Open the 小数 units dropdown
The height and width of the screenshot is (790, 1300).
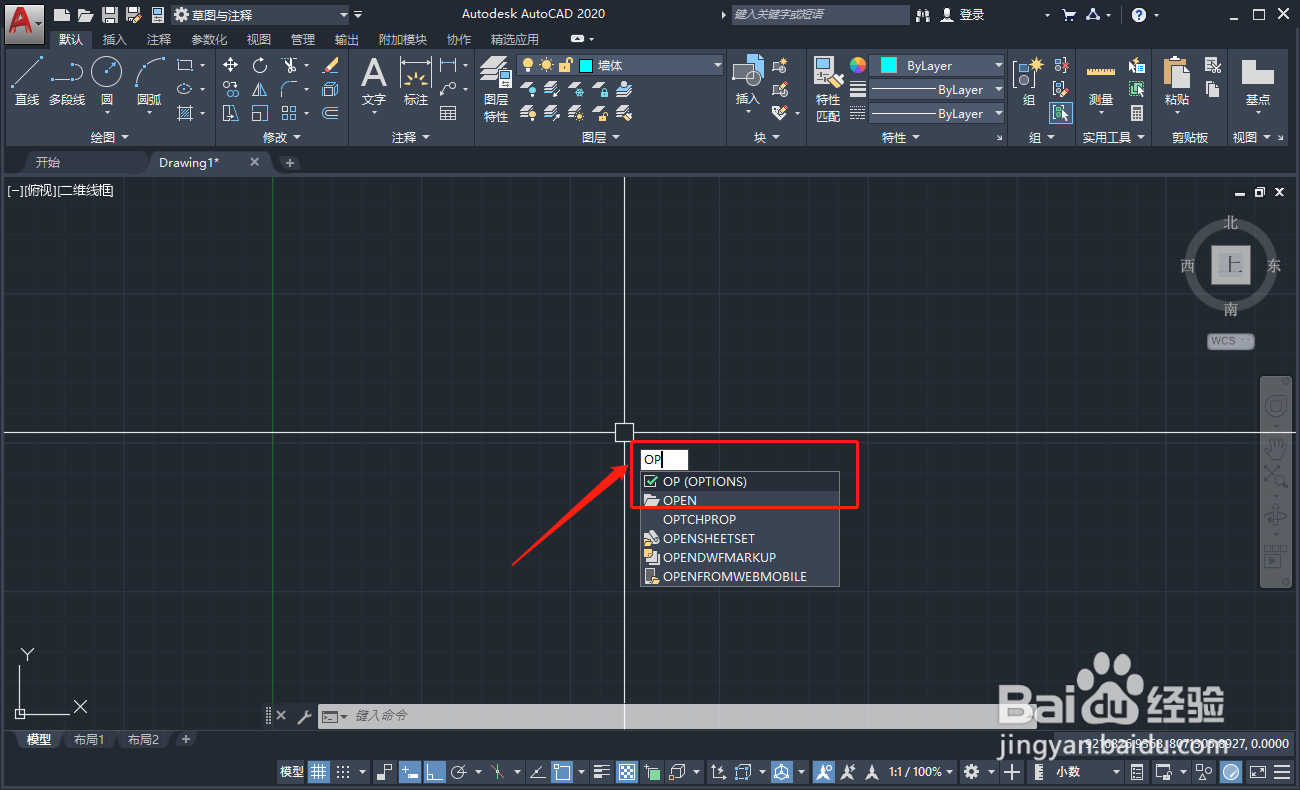tap(1087, 772)
